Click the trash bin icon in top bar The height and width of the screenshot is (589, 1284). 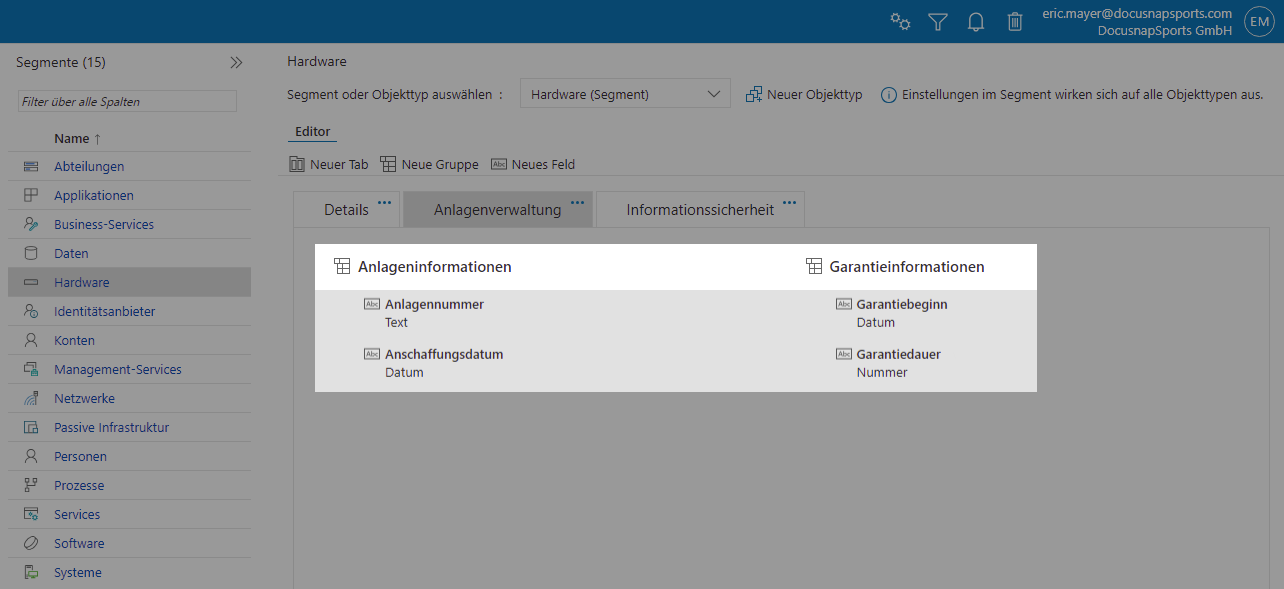(1014, 21)
